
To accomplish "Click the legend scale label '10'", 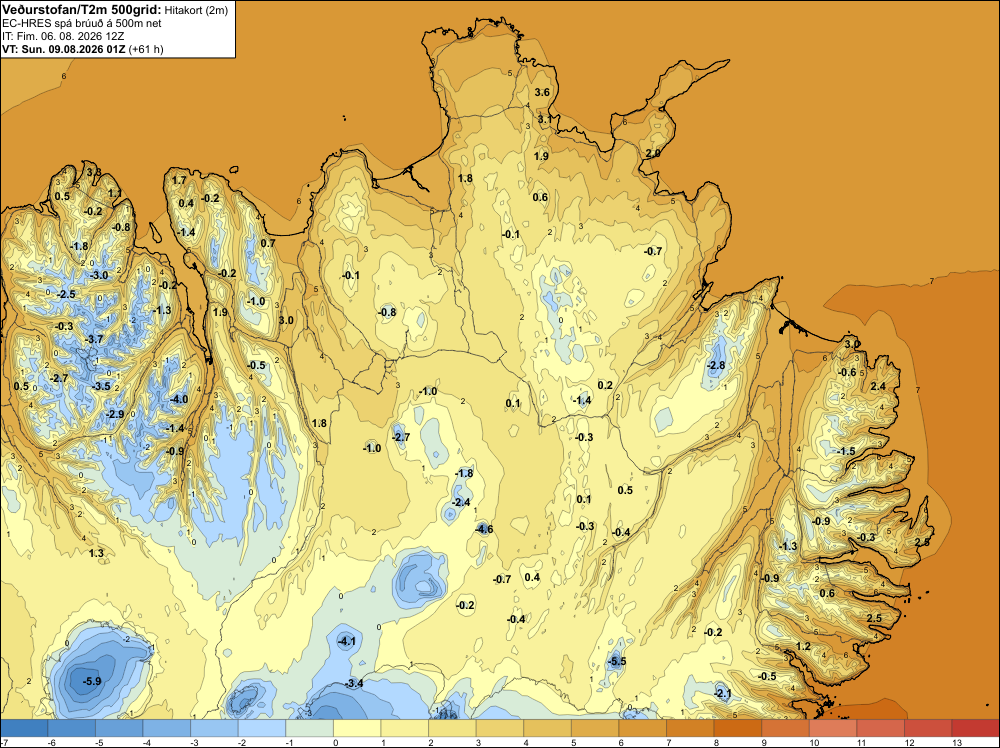I will [x=814, y=743].
